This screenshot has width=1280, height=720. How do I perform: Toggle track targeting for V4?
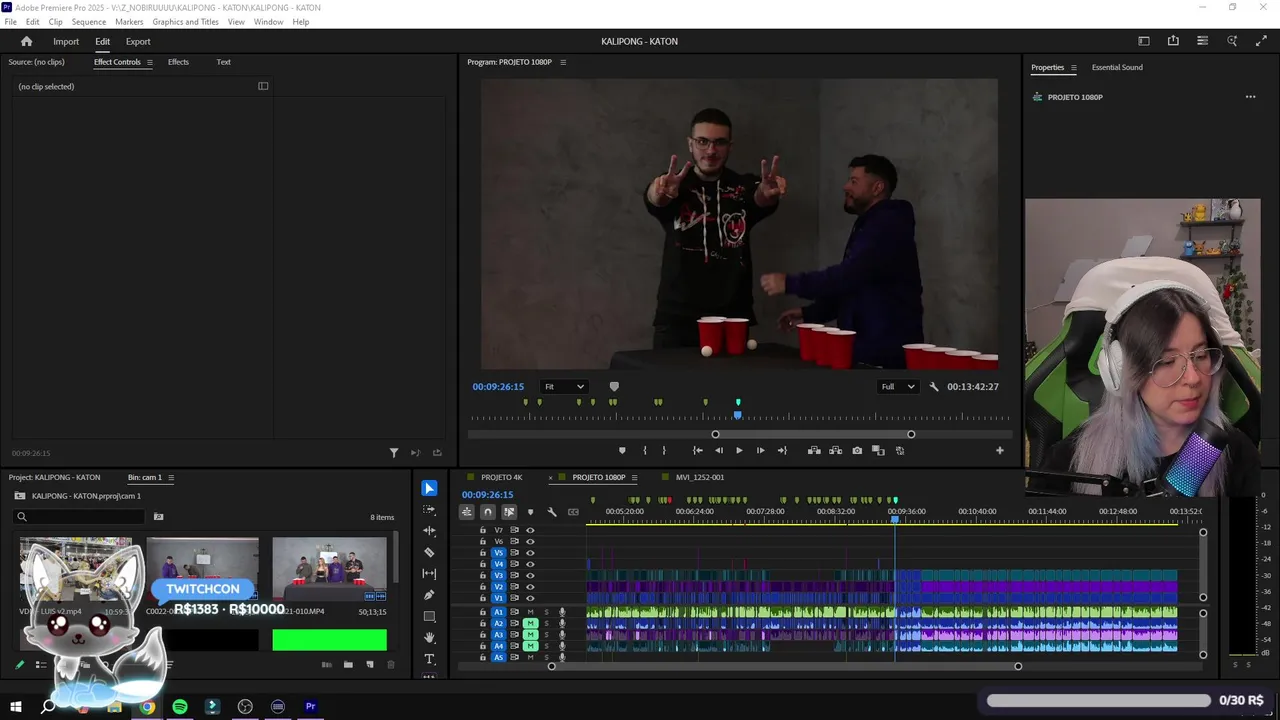(x=498, y=564)
